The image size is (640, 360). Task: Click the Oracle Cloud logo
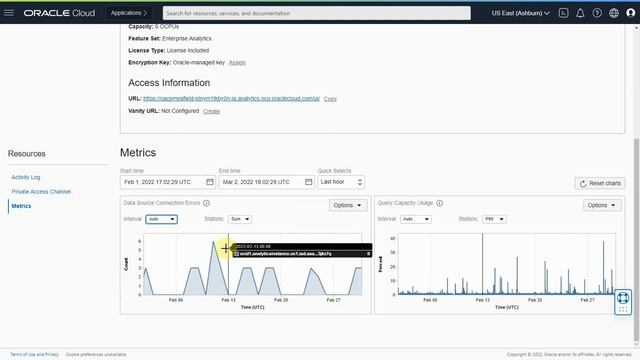click(x=59, y=13)
